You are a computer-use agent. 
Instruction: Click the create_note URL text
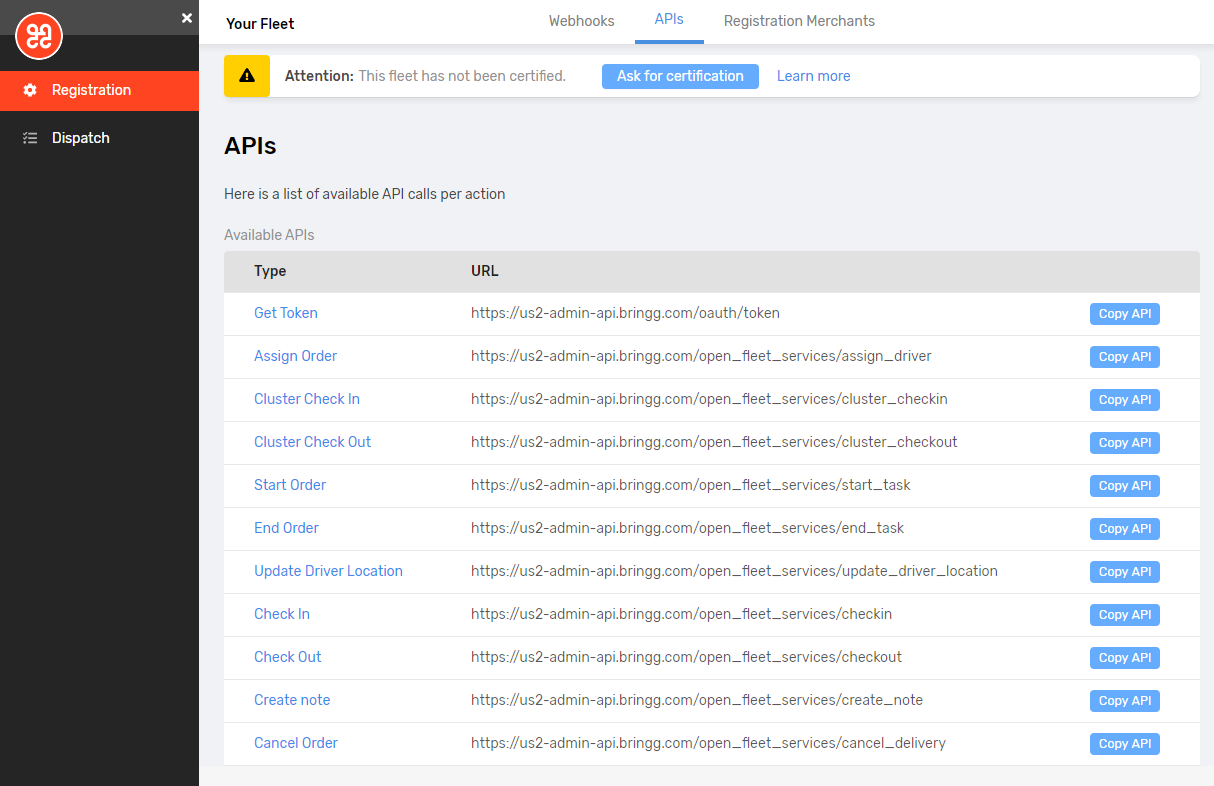coord(697,700)
